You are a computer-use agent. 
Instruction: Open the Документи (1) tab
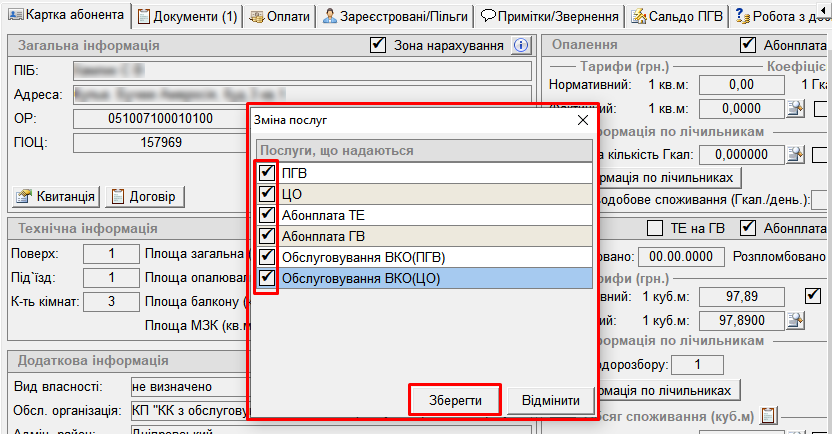[187, 16]
